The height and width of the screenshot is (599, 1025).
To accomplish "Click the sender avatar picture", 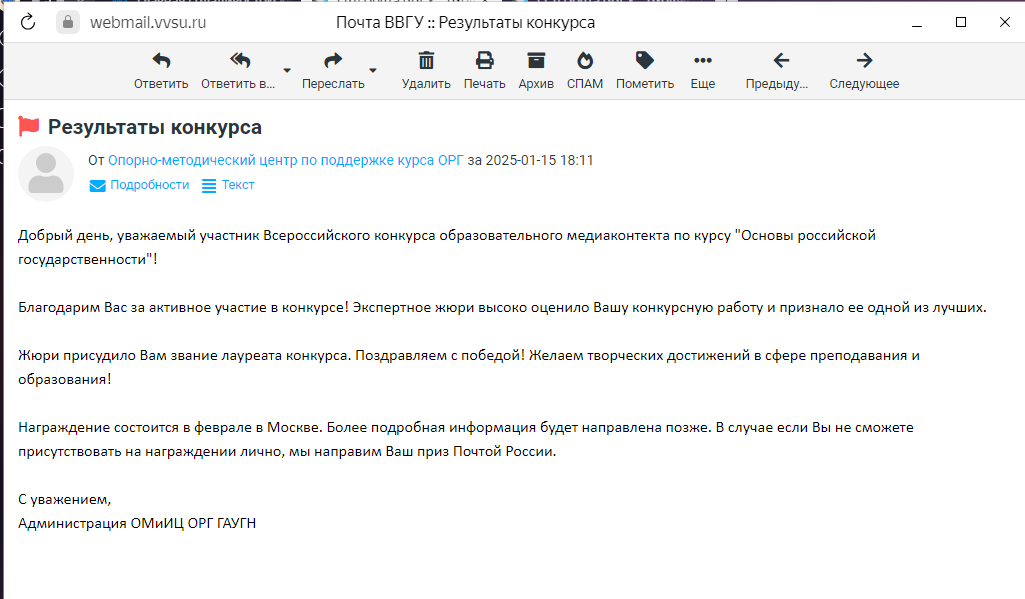I will pyautogui.click(x=46, y=174).
